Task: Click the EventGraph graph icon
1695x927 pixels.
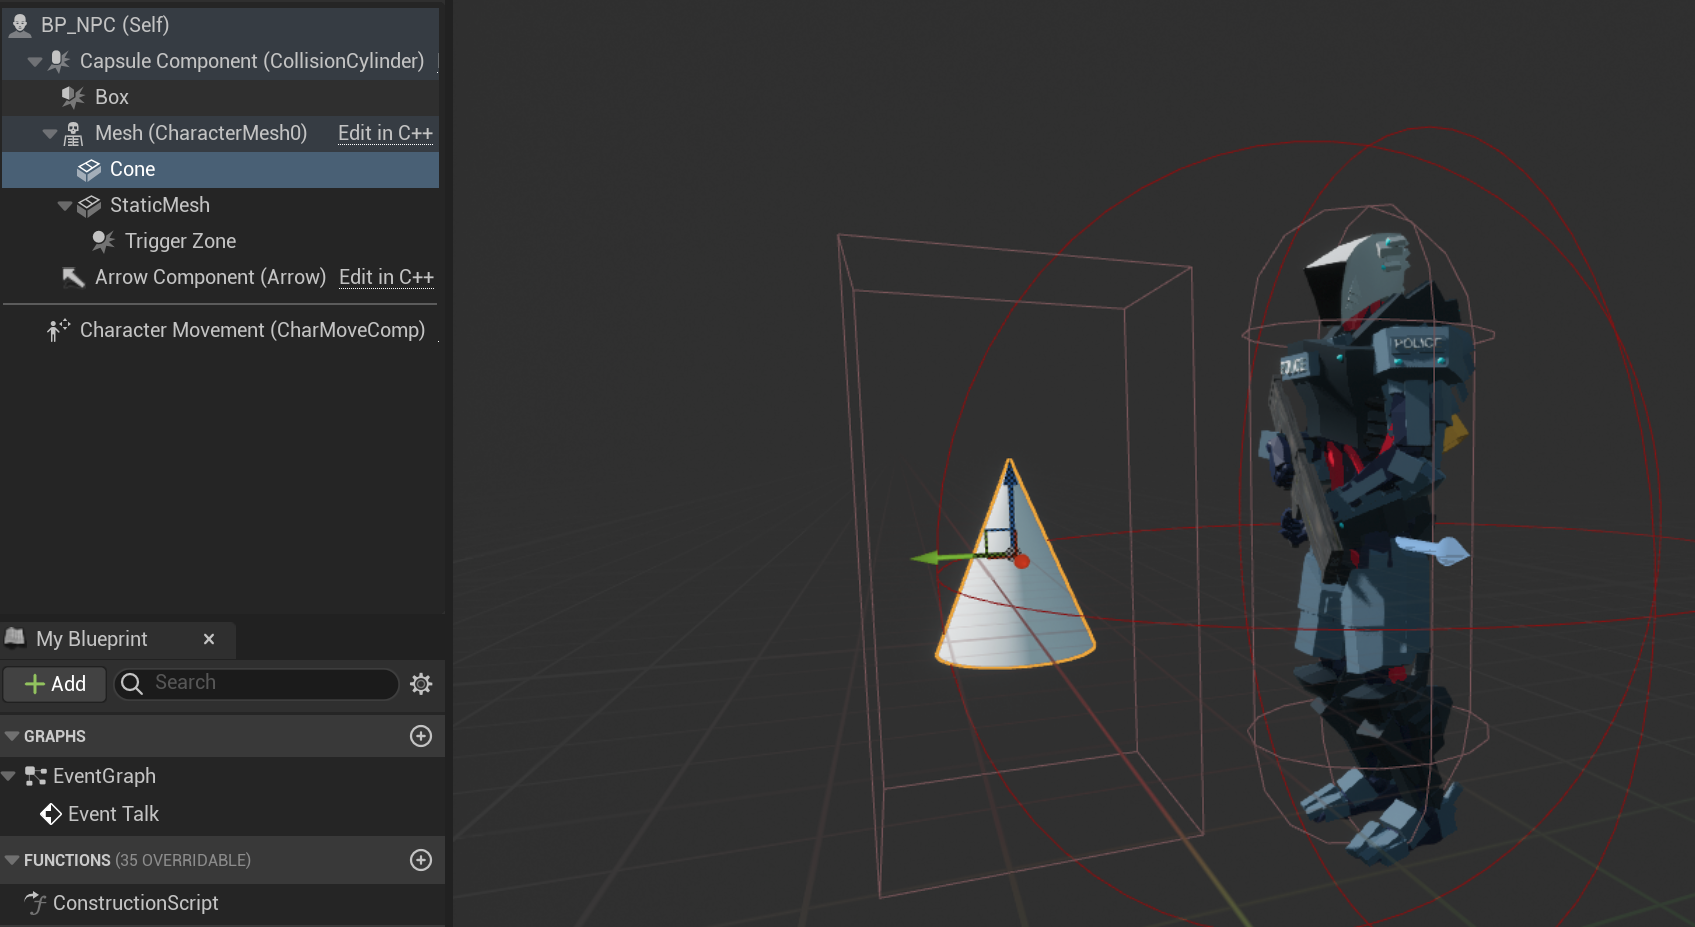Action: tap(36, 776)
